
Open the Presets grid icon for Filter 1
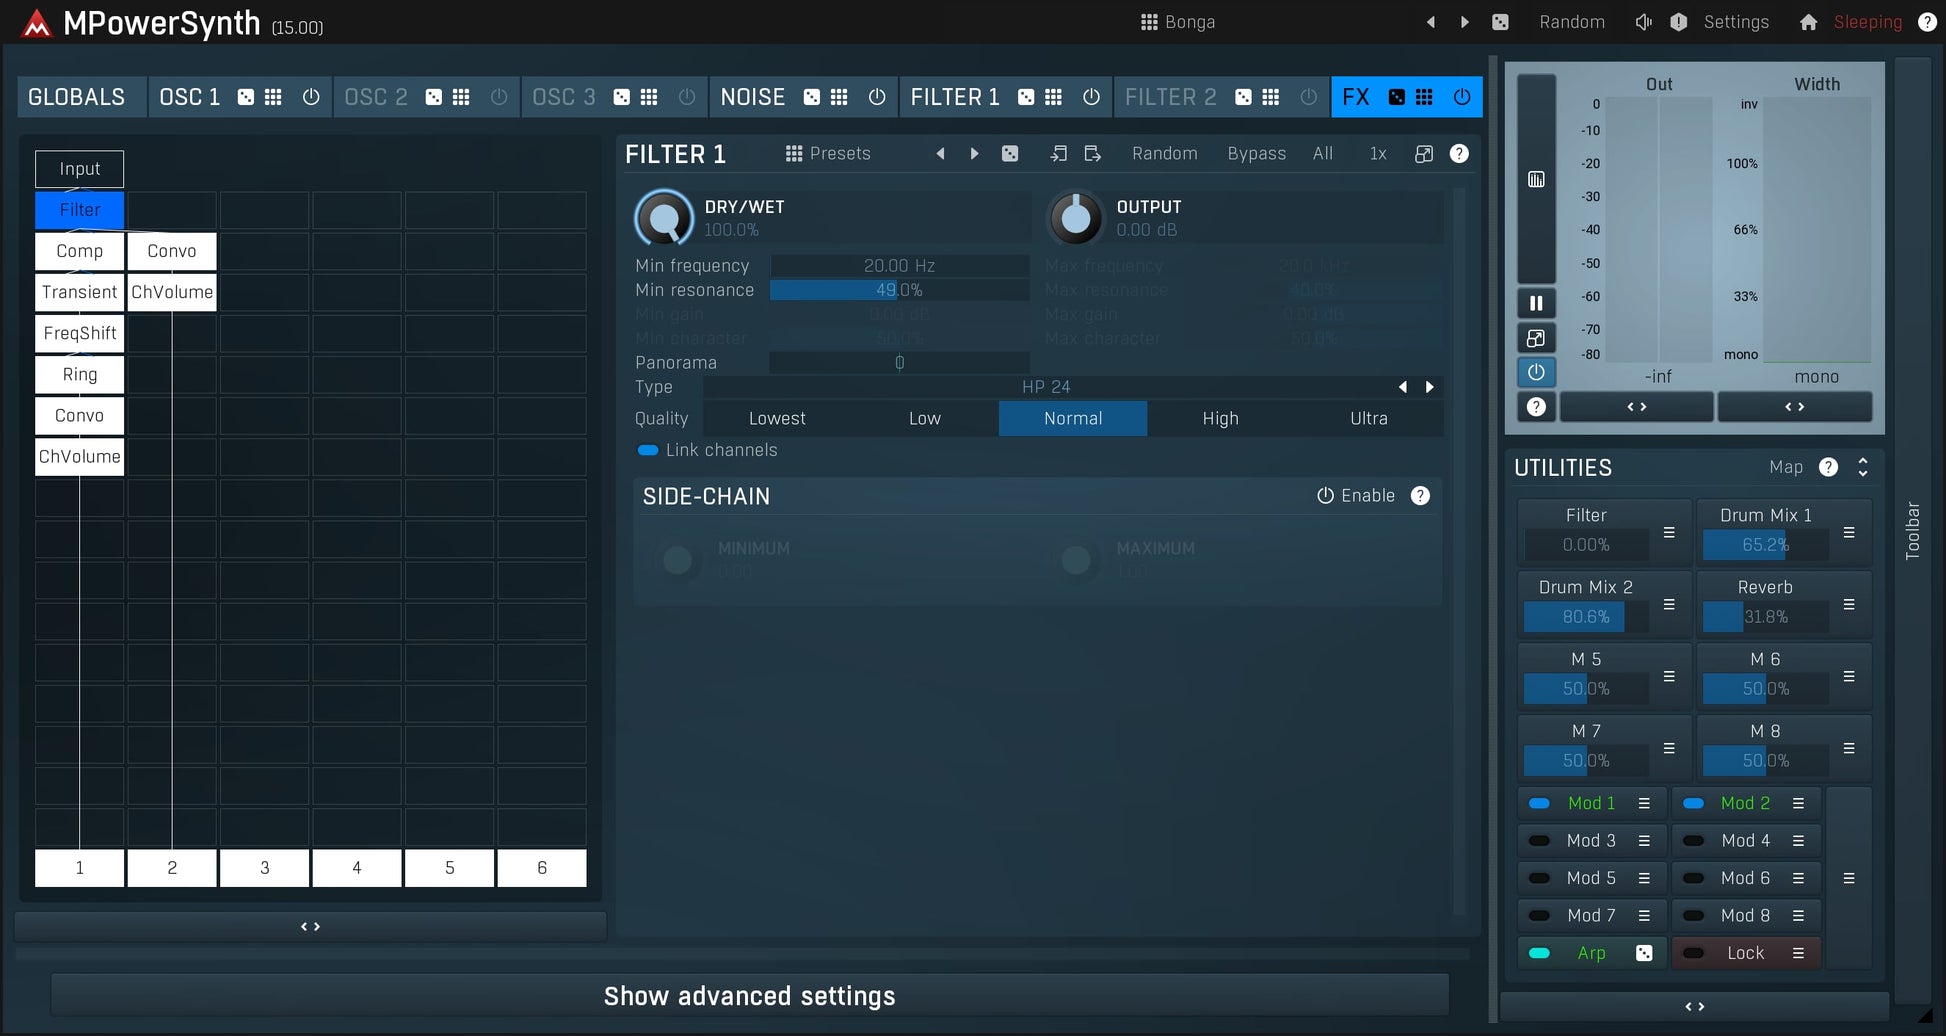coord(793,153)
